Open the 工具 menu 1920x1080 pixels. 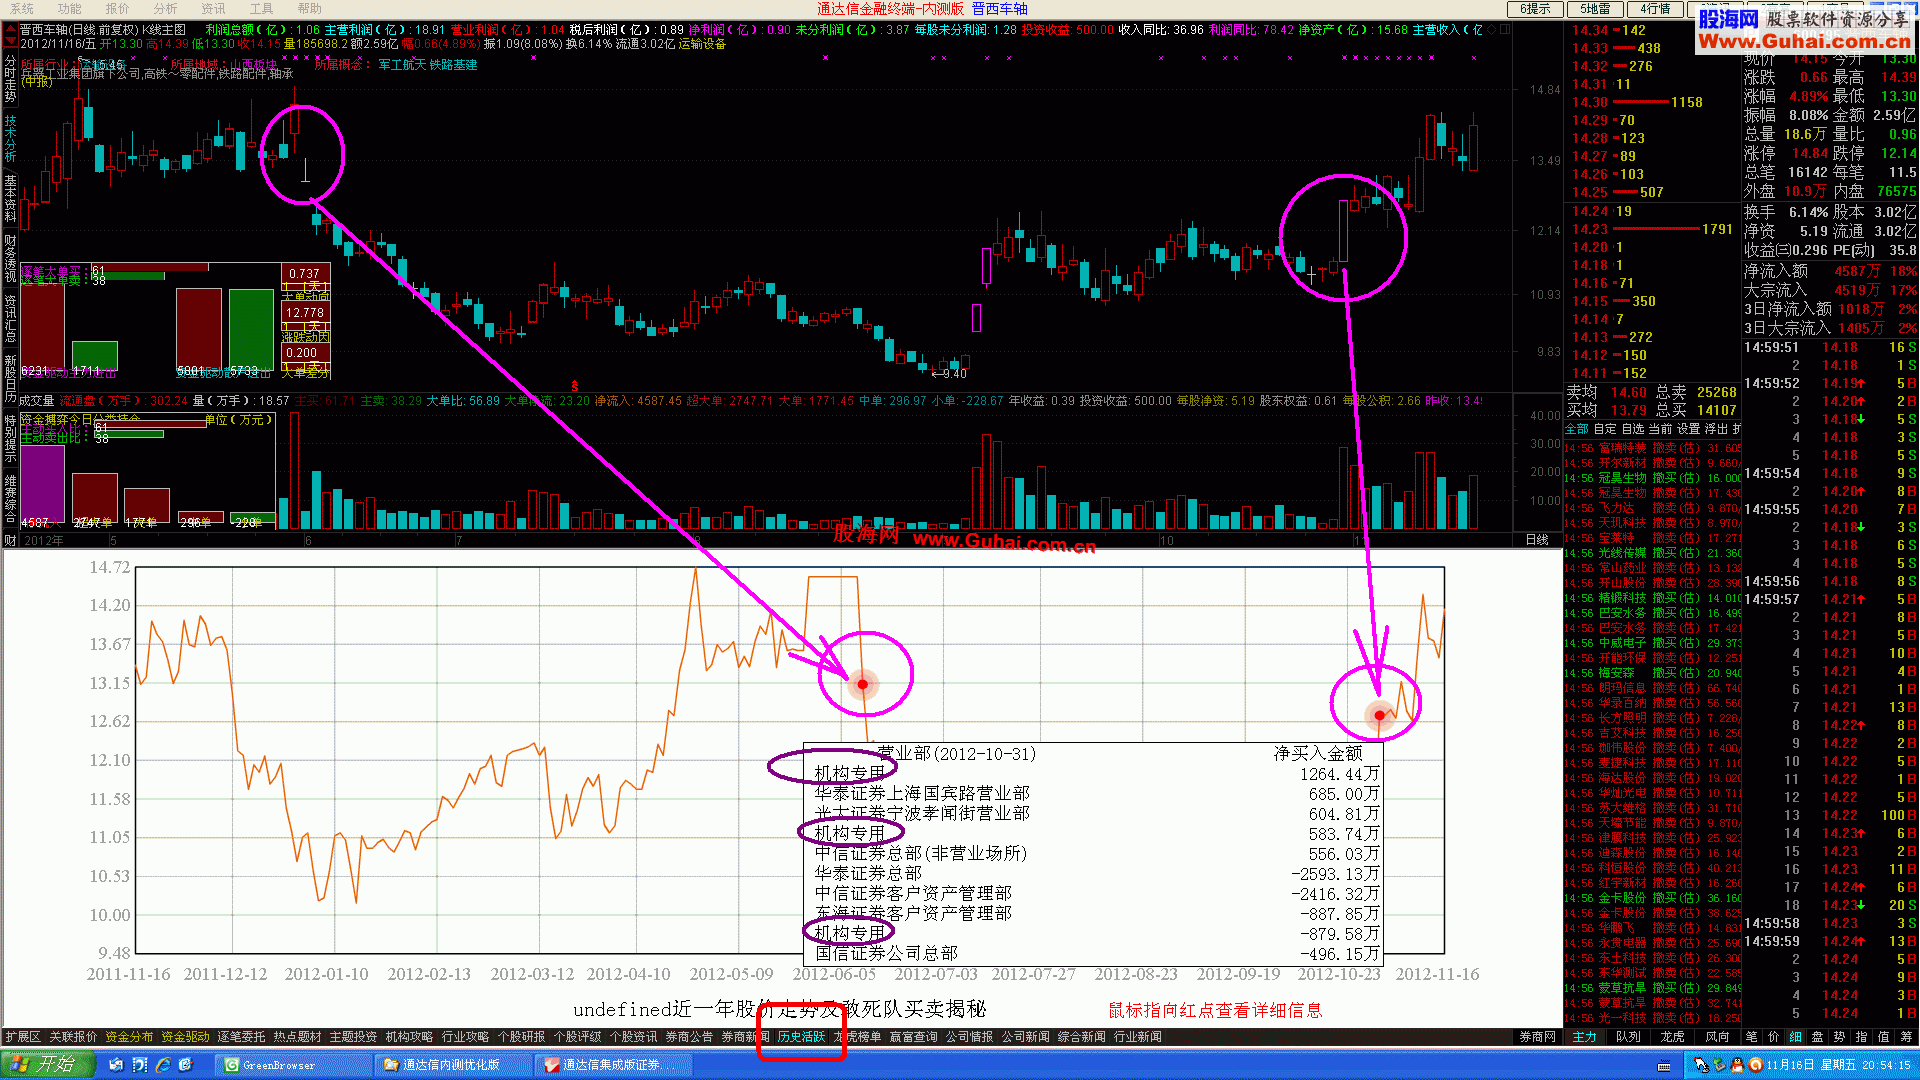(261, 8)
